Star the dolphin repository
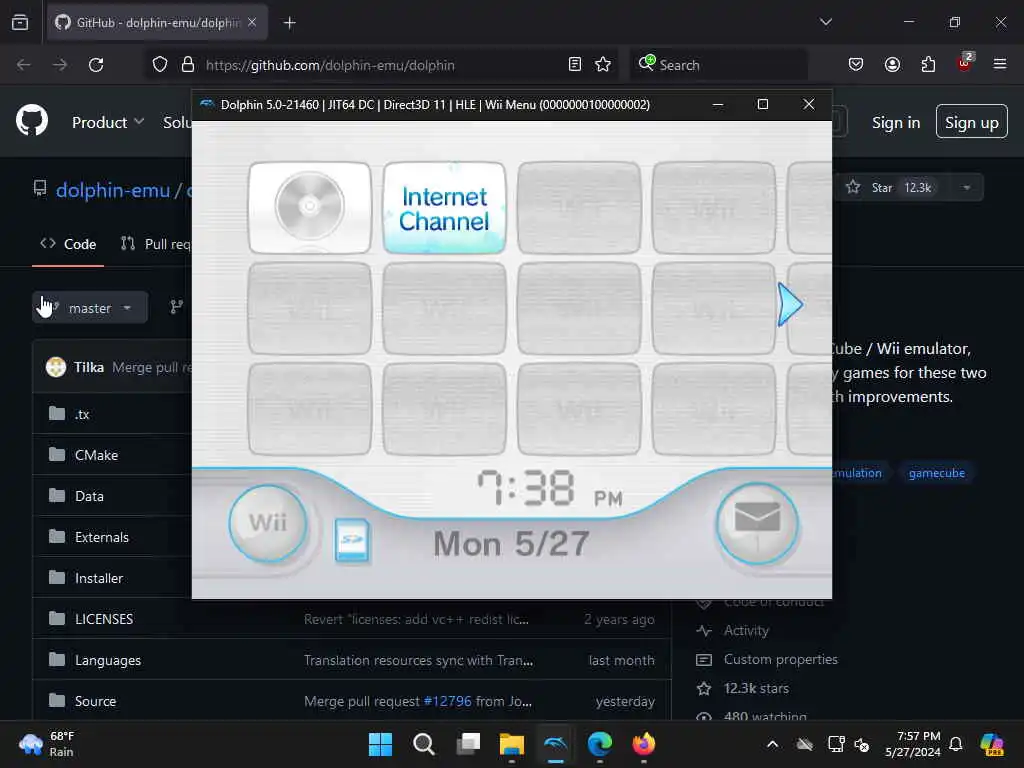Screen dimensions: 1024x768 (x=888, y=188)
